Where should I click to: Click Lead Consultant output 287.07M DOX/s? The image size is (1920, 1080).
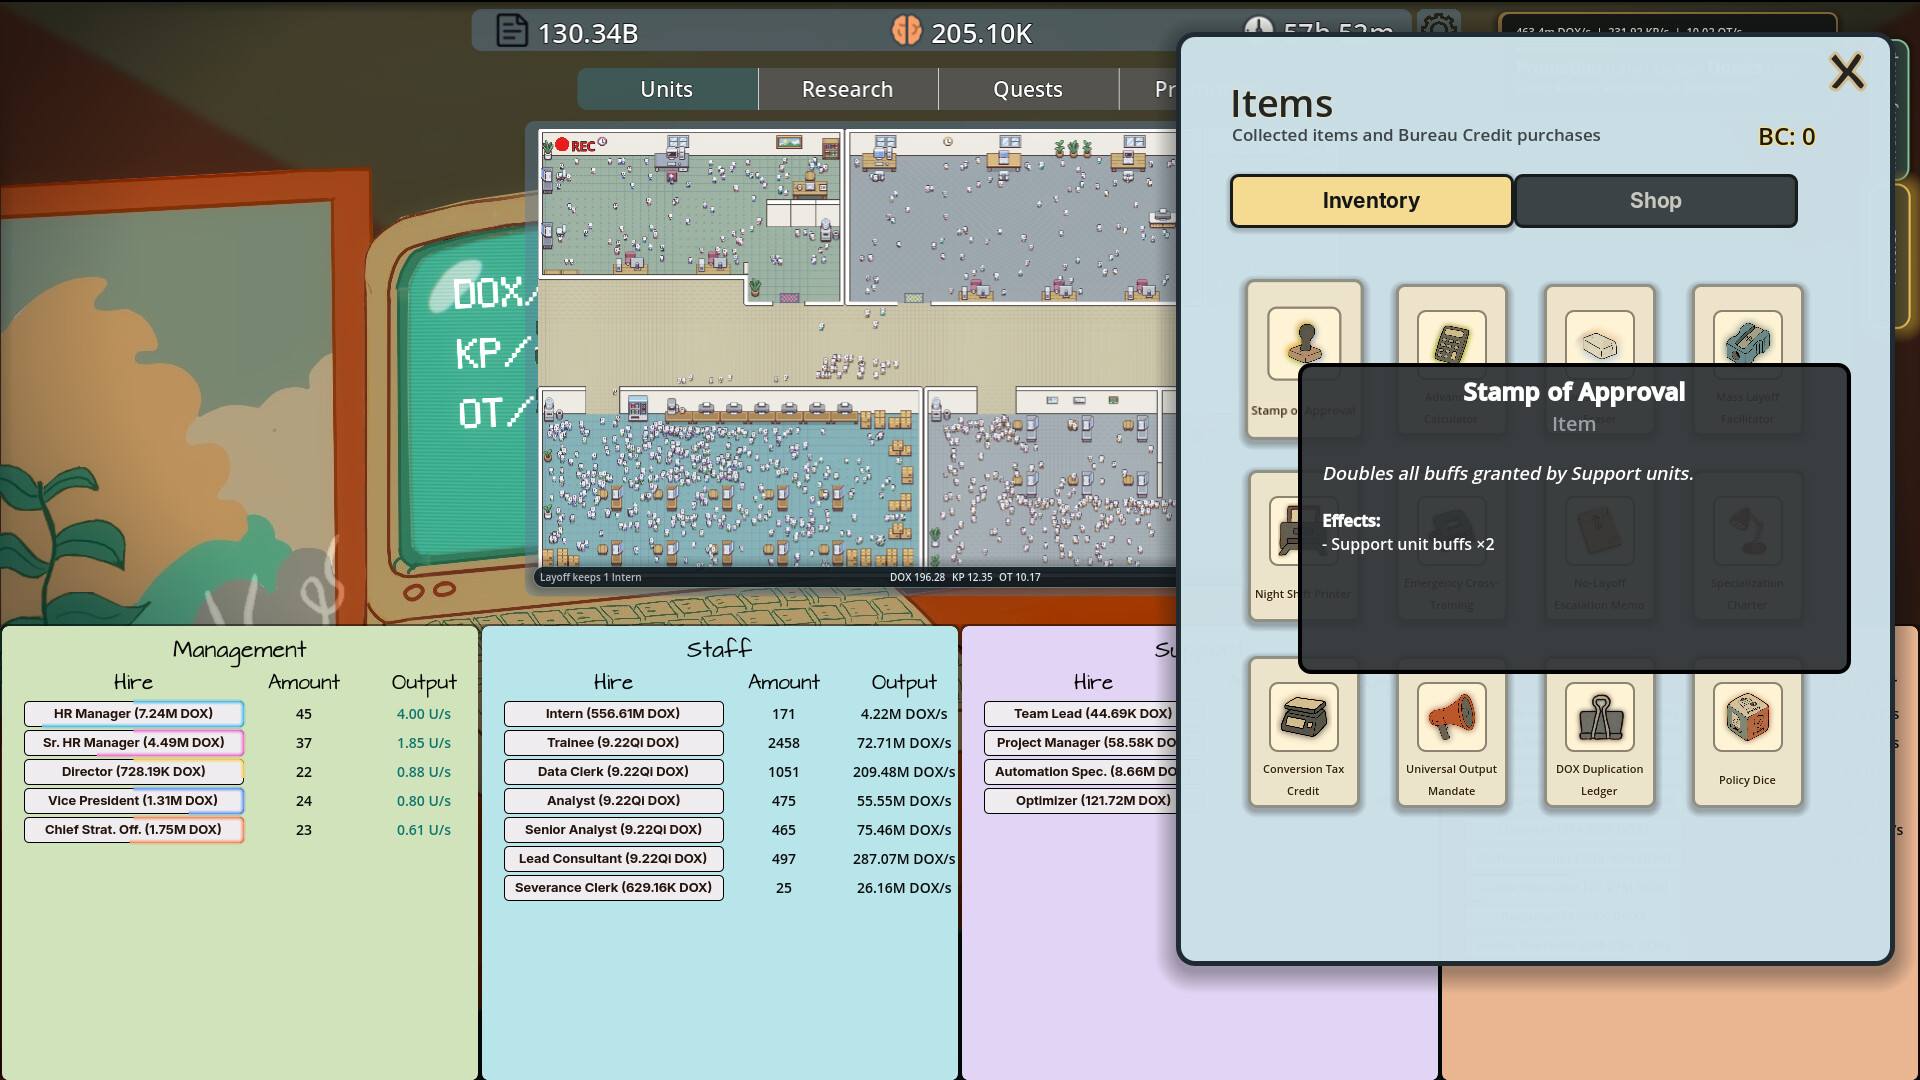pos(905,859)
